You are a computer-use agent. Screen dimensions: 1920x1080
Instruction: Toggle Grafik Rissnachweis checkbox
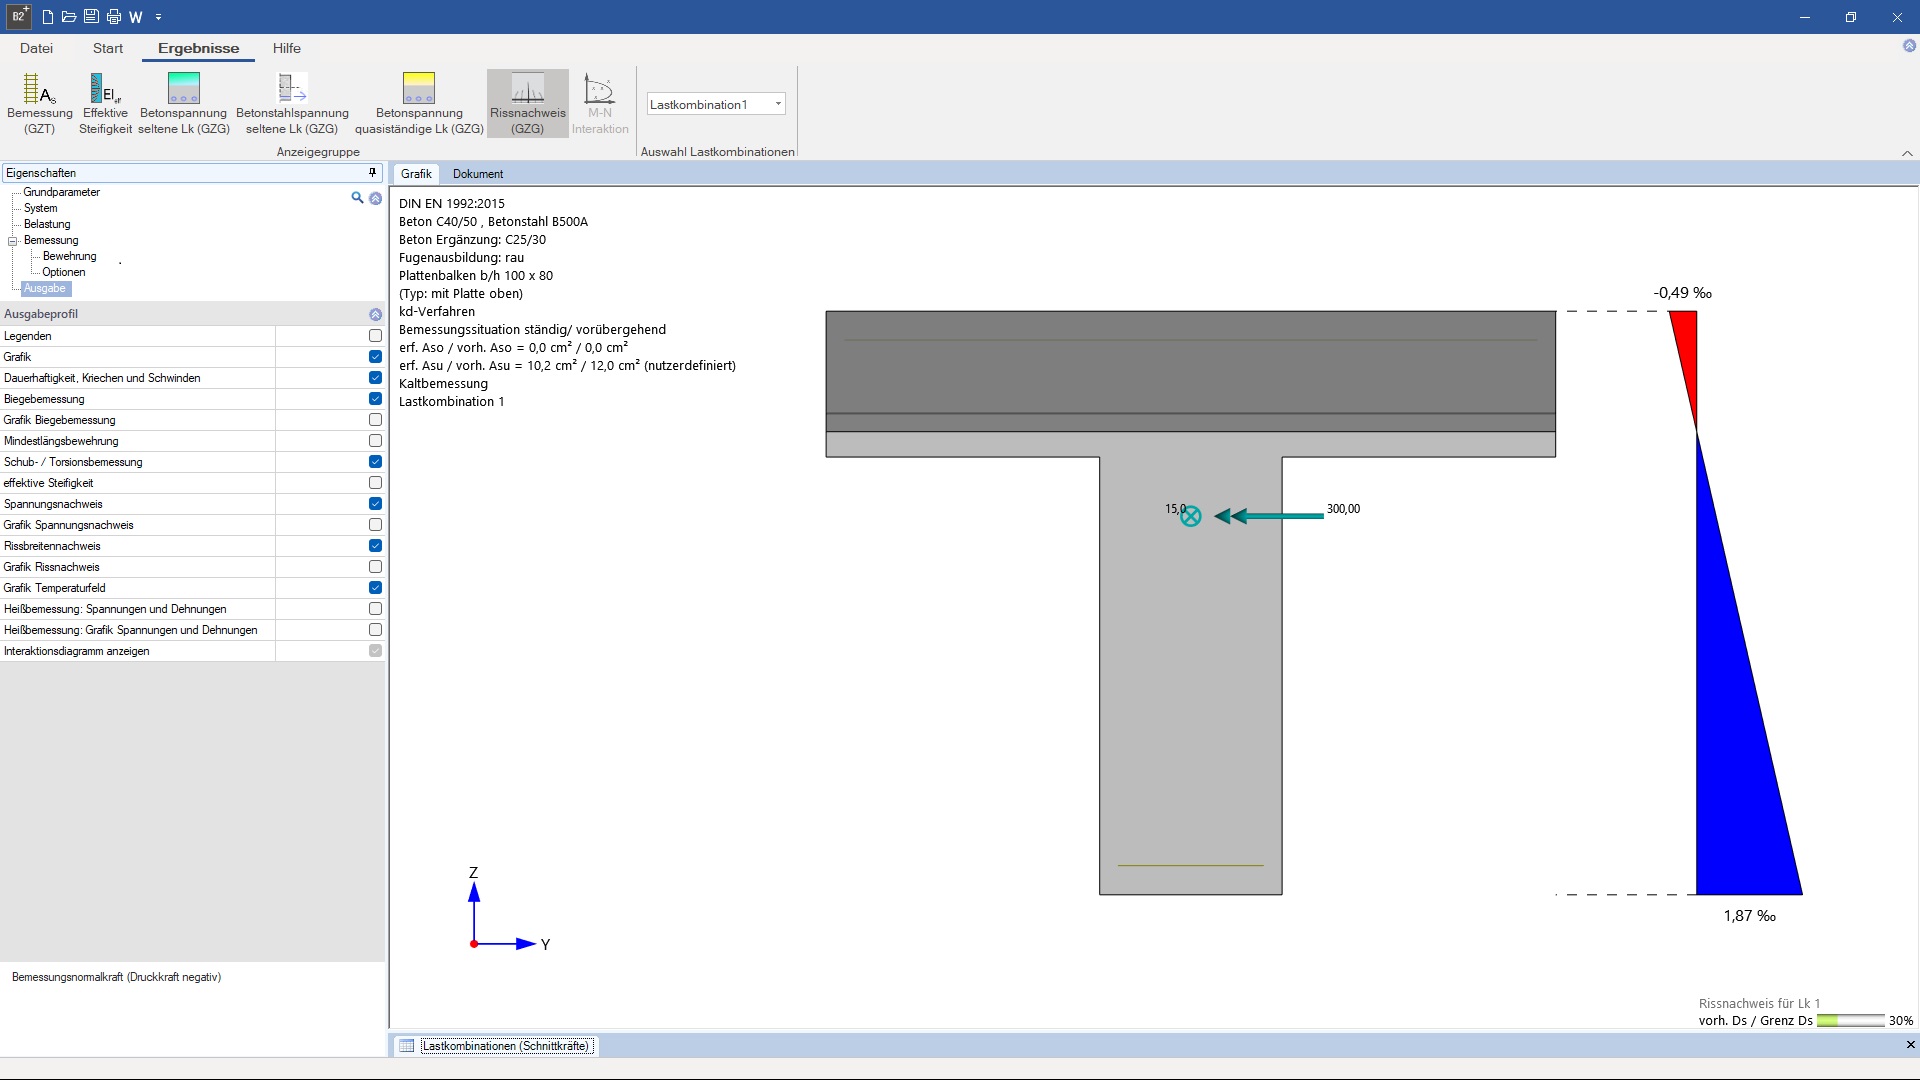375,567
